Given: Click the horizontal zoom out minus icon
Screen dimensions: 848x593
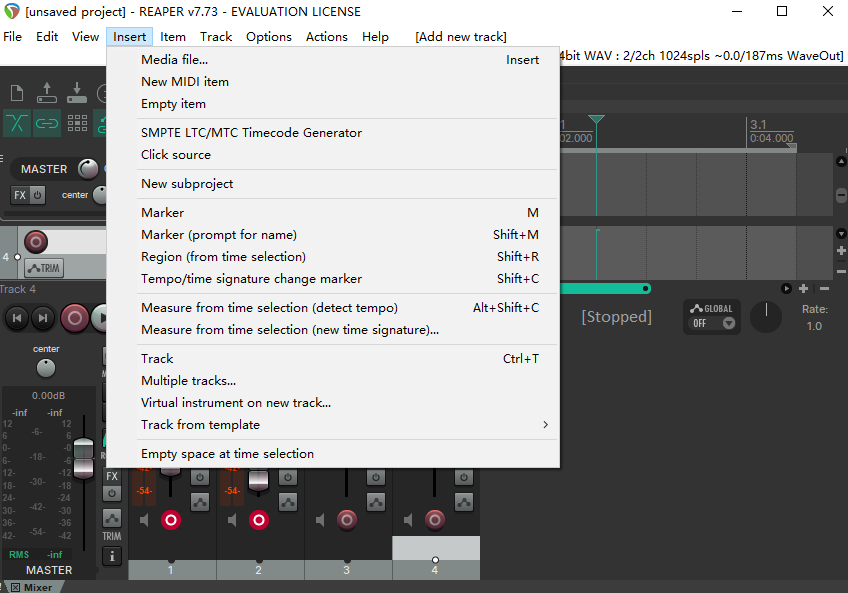Looking at the screenshot, I should click(x=824, y=288).
